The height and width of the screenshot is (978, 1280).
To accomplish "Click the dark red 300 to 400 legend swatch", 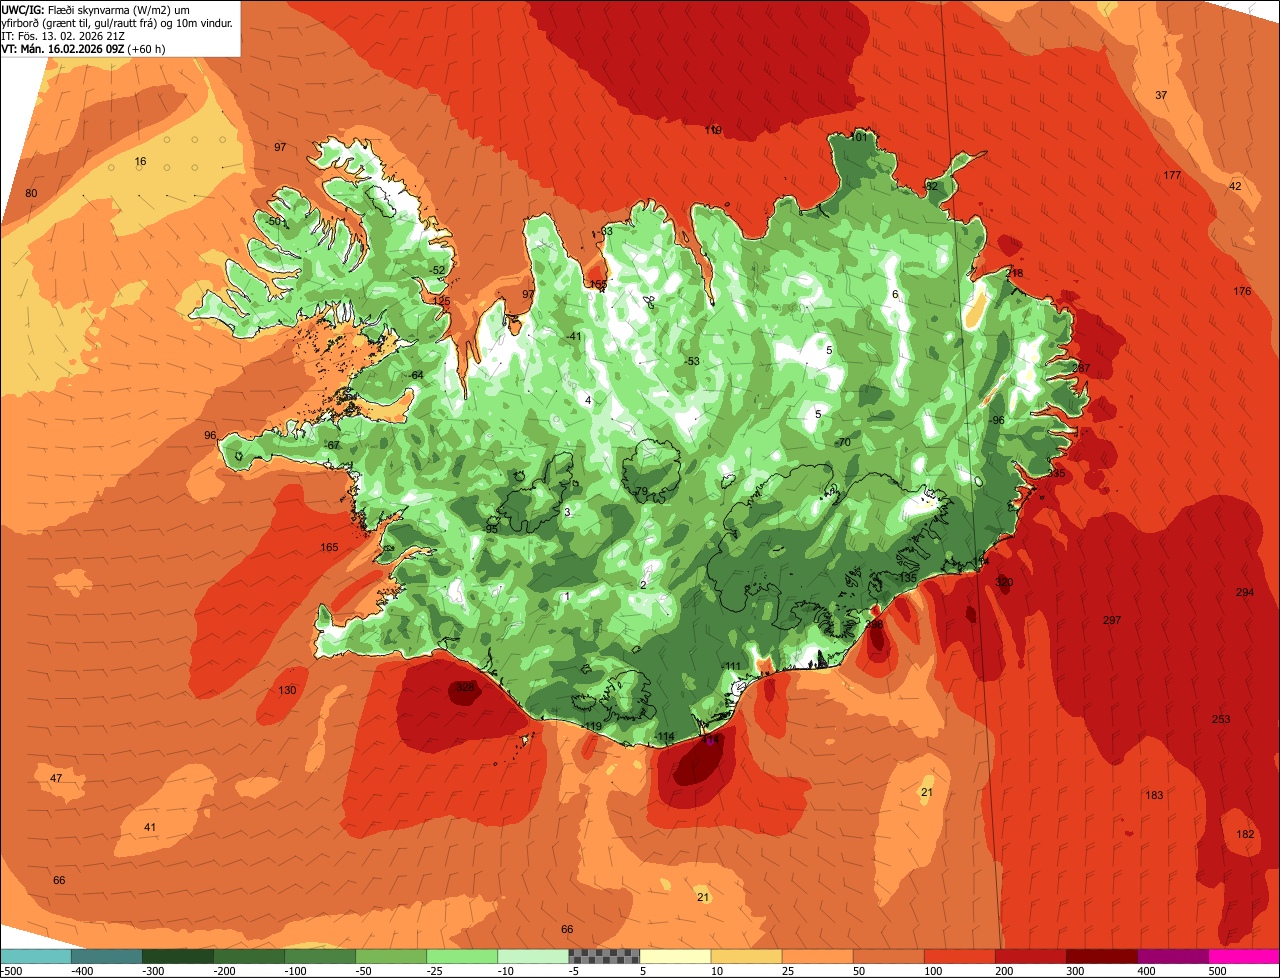I will coord(1102,956).
